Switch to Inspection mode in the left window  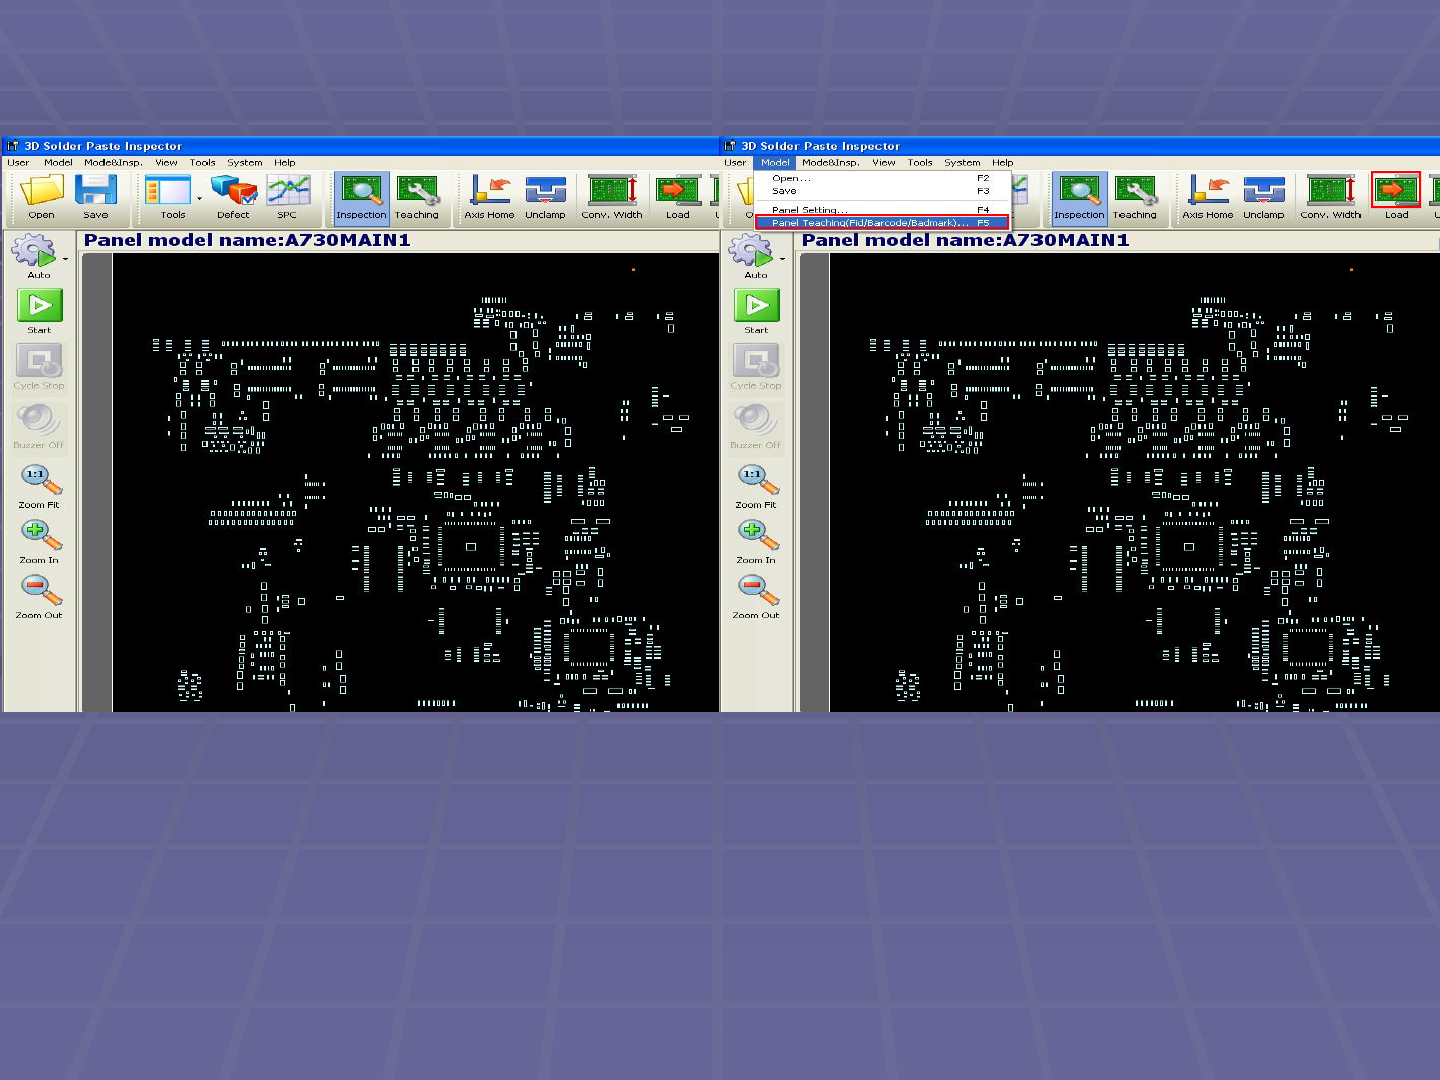pyautogui.click(x=361, y=197)
